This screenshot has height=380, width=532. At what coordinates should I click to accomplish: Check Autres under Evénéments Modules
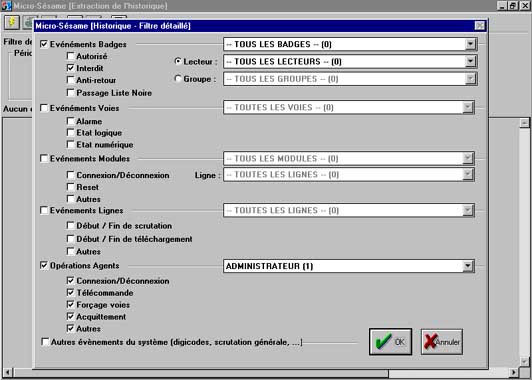click(71, 199)
